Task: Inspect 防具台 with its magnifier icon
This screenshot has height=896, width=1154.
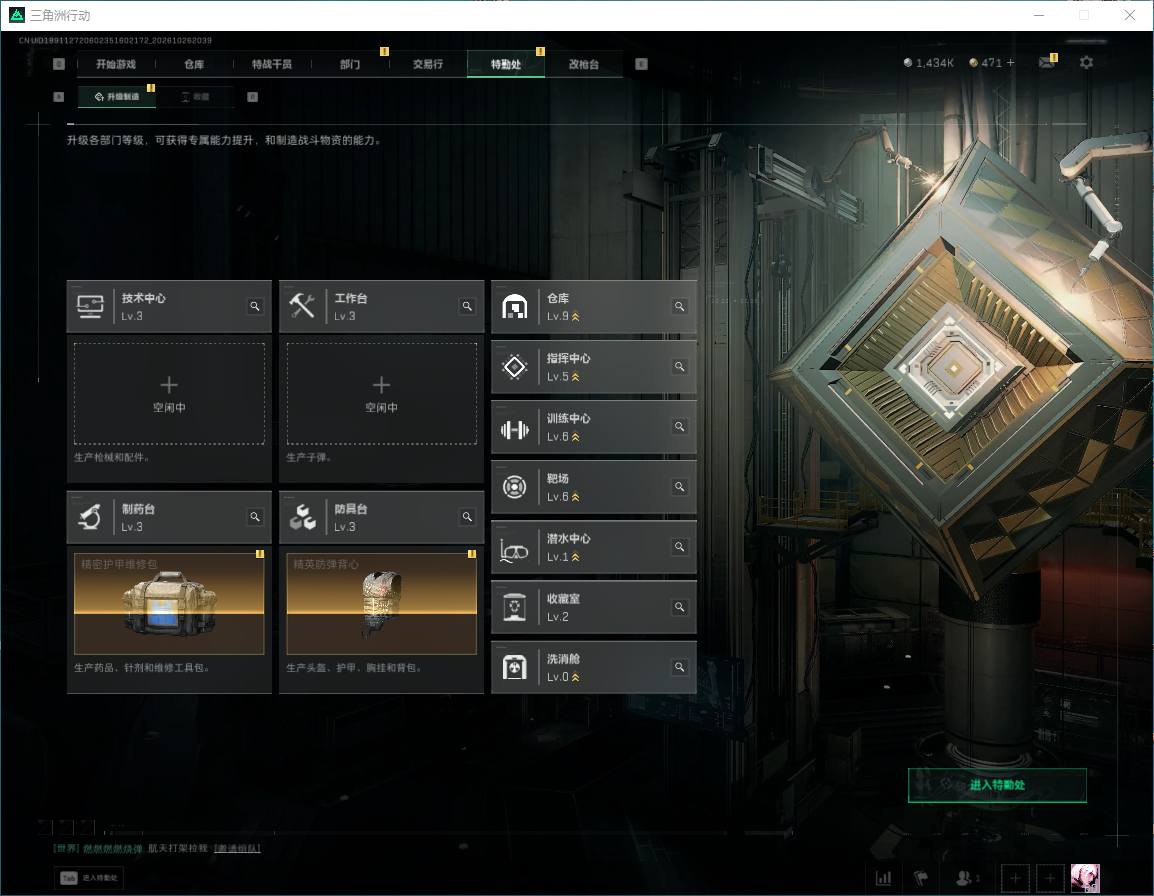Action: (x=467, y=517)
